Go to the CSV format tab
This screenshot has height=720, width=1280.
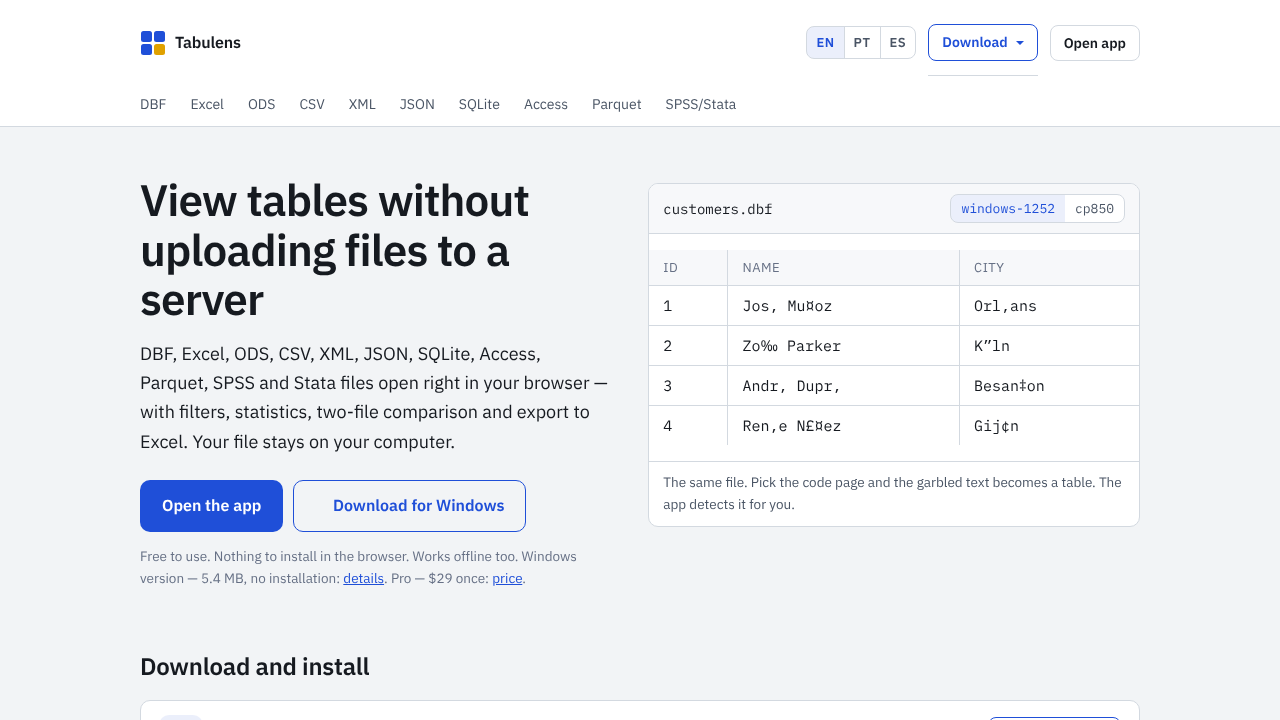[x=312, y=104]
